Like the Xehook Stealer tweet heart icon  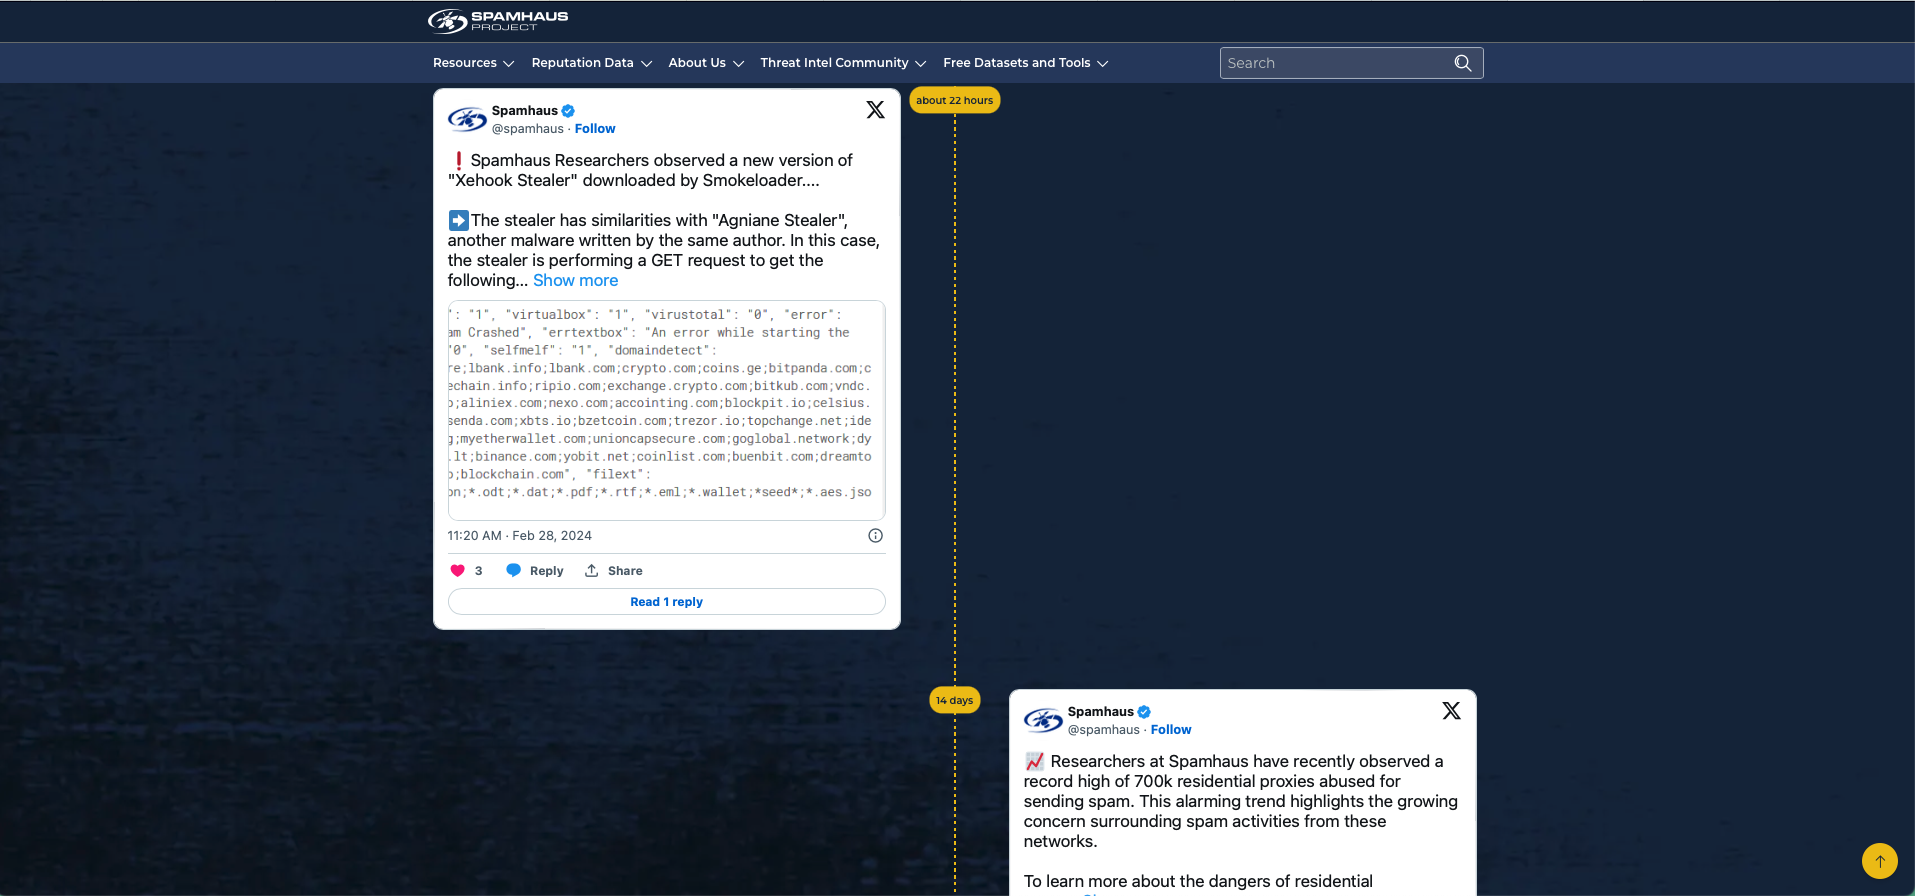pyautogui.click(x=458, y=571)
